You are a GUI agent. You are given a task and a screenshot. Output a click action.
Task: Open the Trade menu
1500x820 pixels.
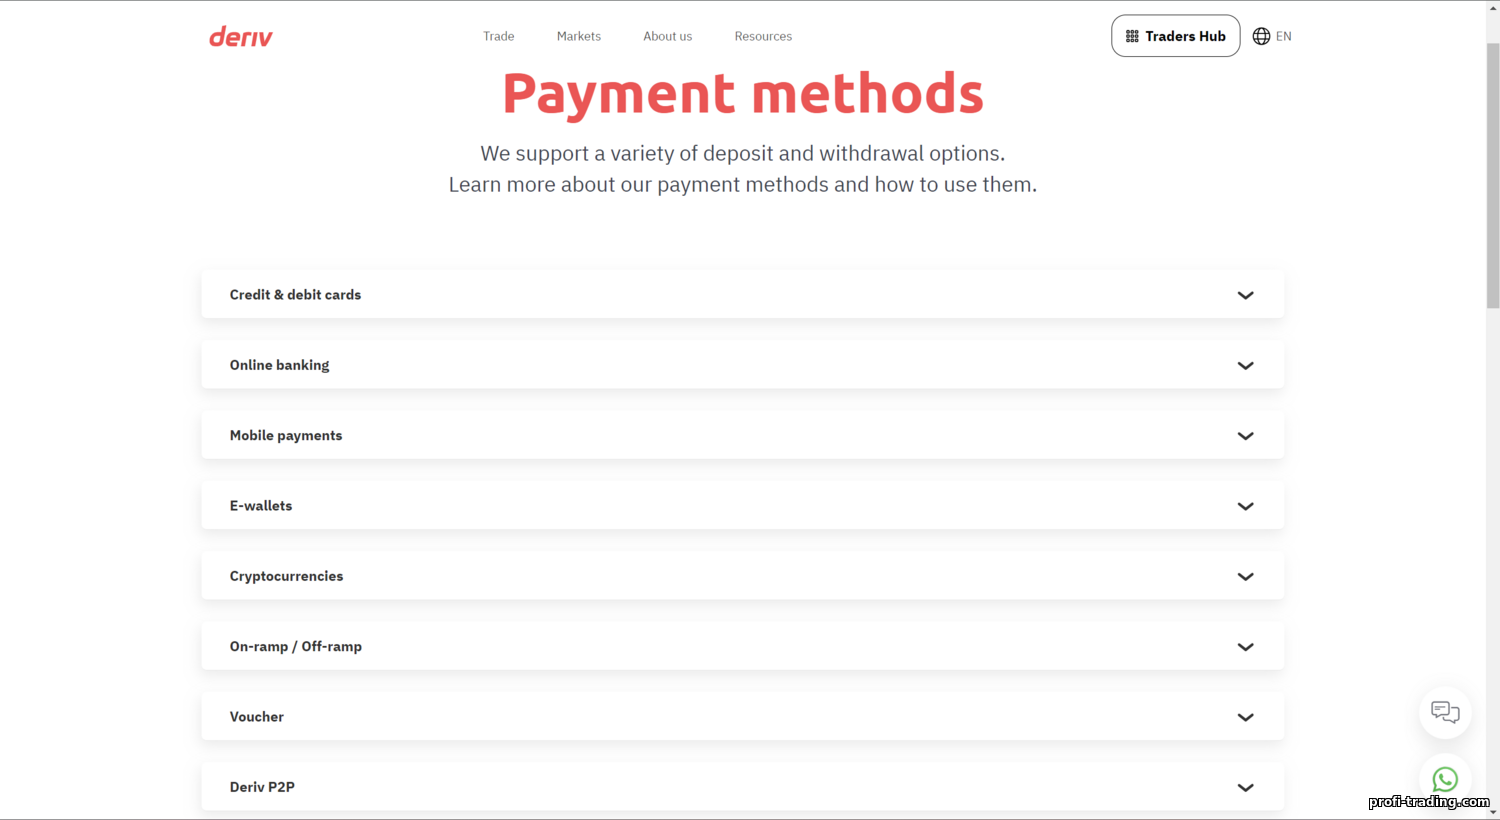(x=498, y=36)
